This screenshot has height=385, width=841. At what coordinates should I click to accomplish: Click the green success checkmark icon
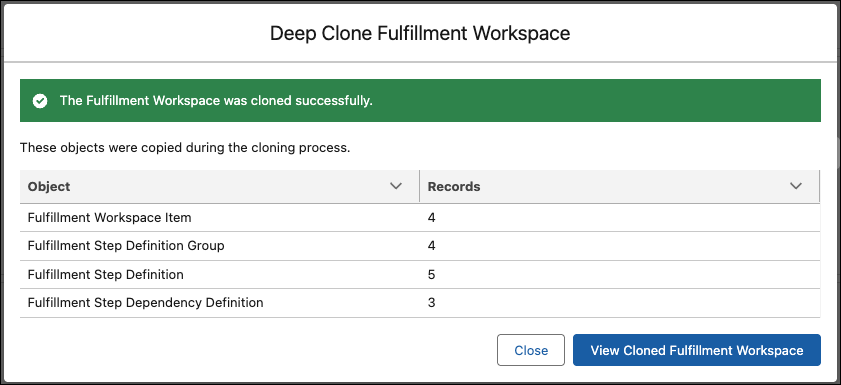[x=40, y=101]
